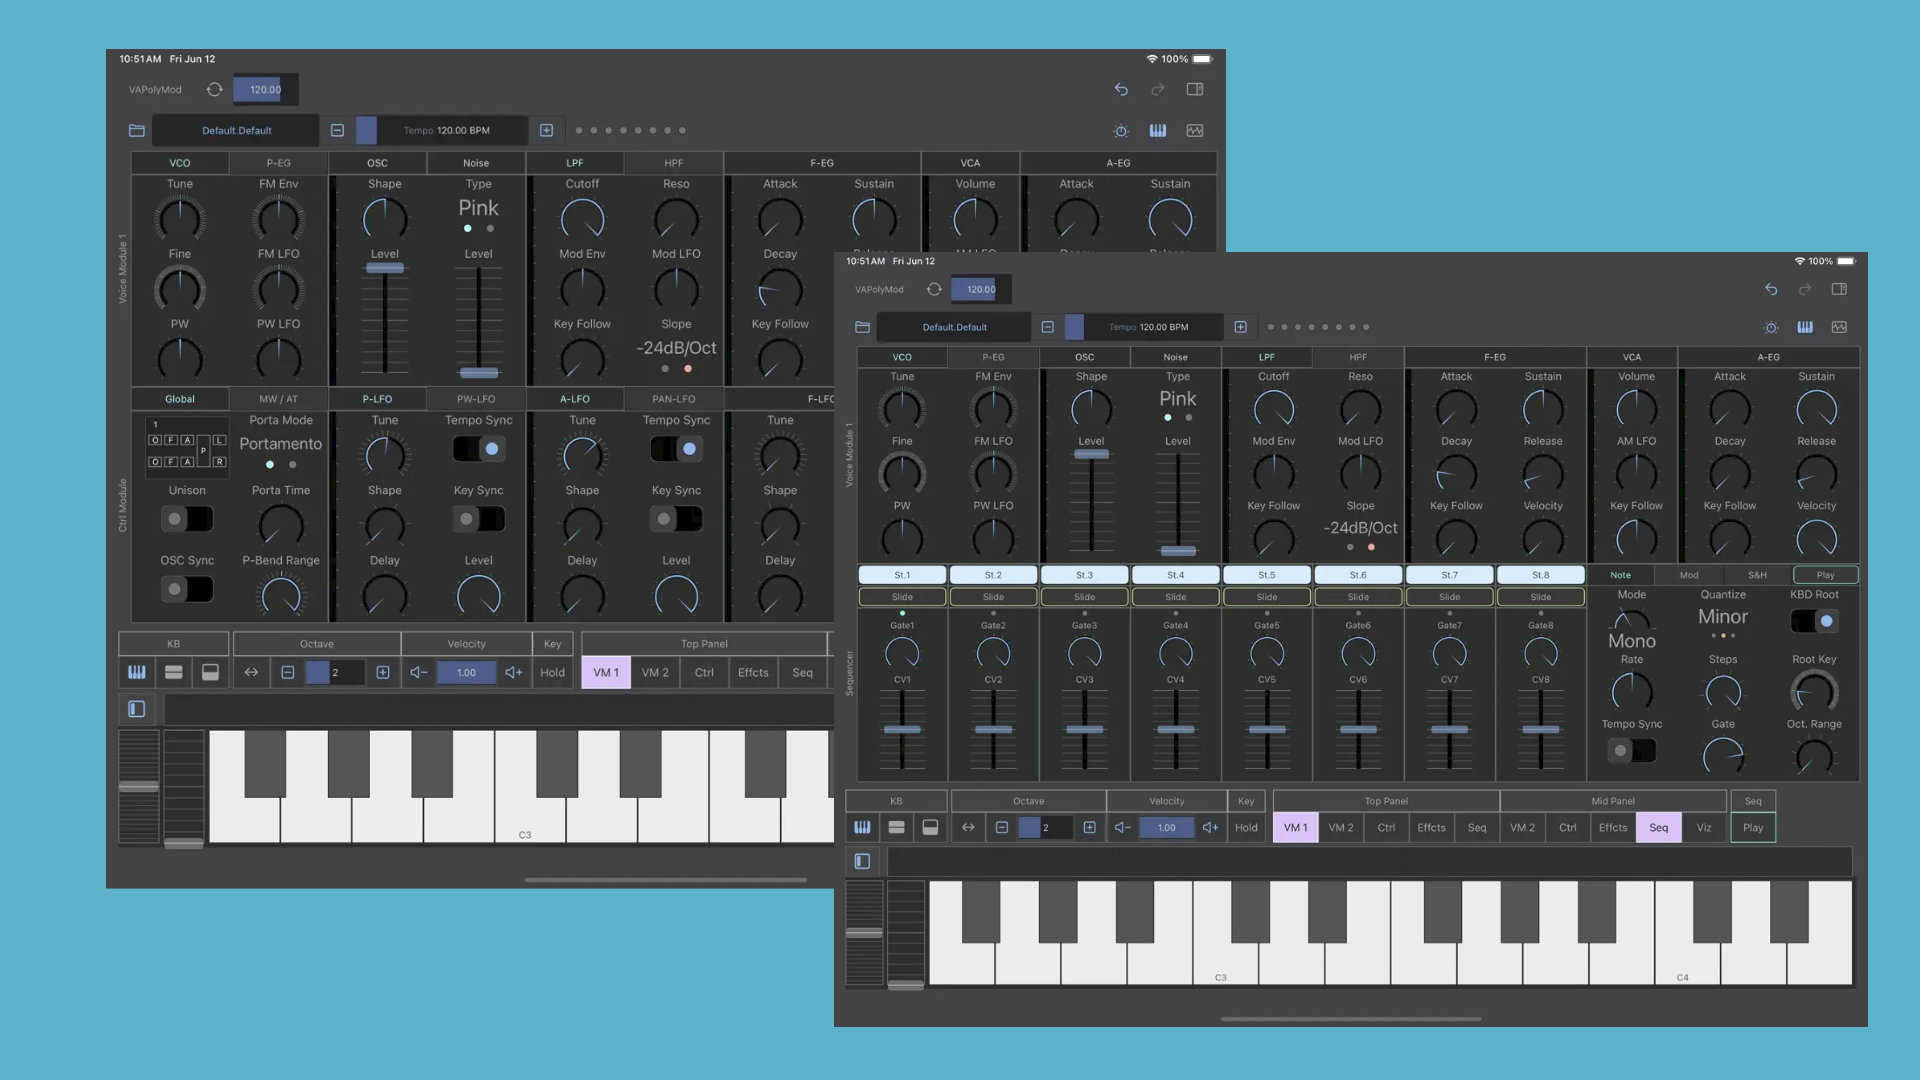Click Slide button under St.5 in front window
The width and height of the screenshot is (1920, 1080).
tap(1267, 597)
